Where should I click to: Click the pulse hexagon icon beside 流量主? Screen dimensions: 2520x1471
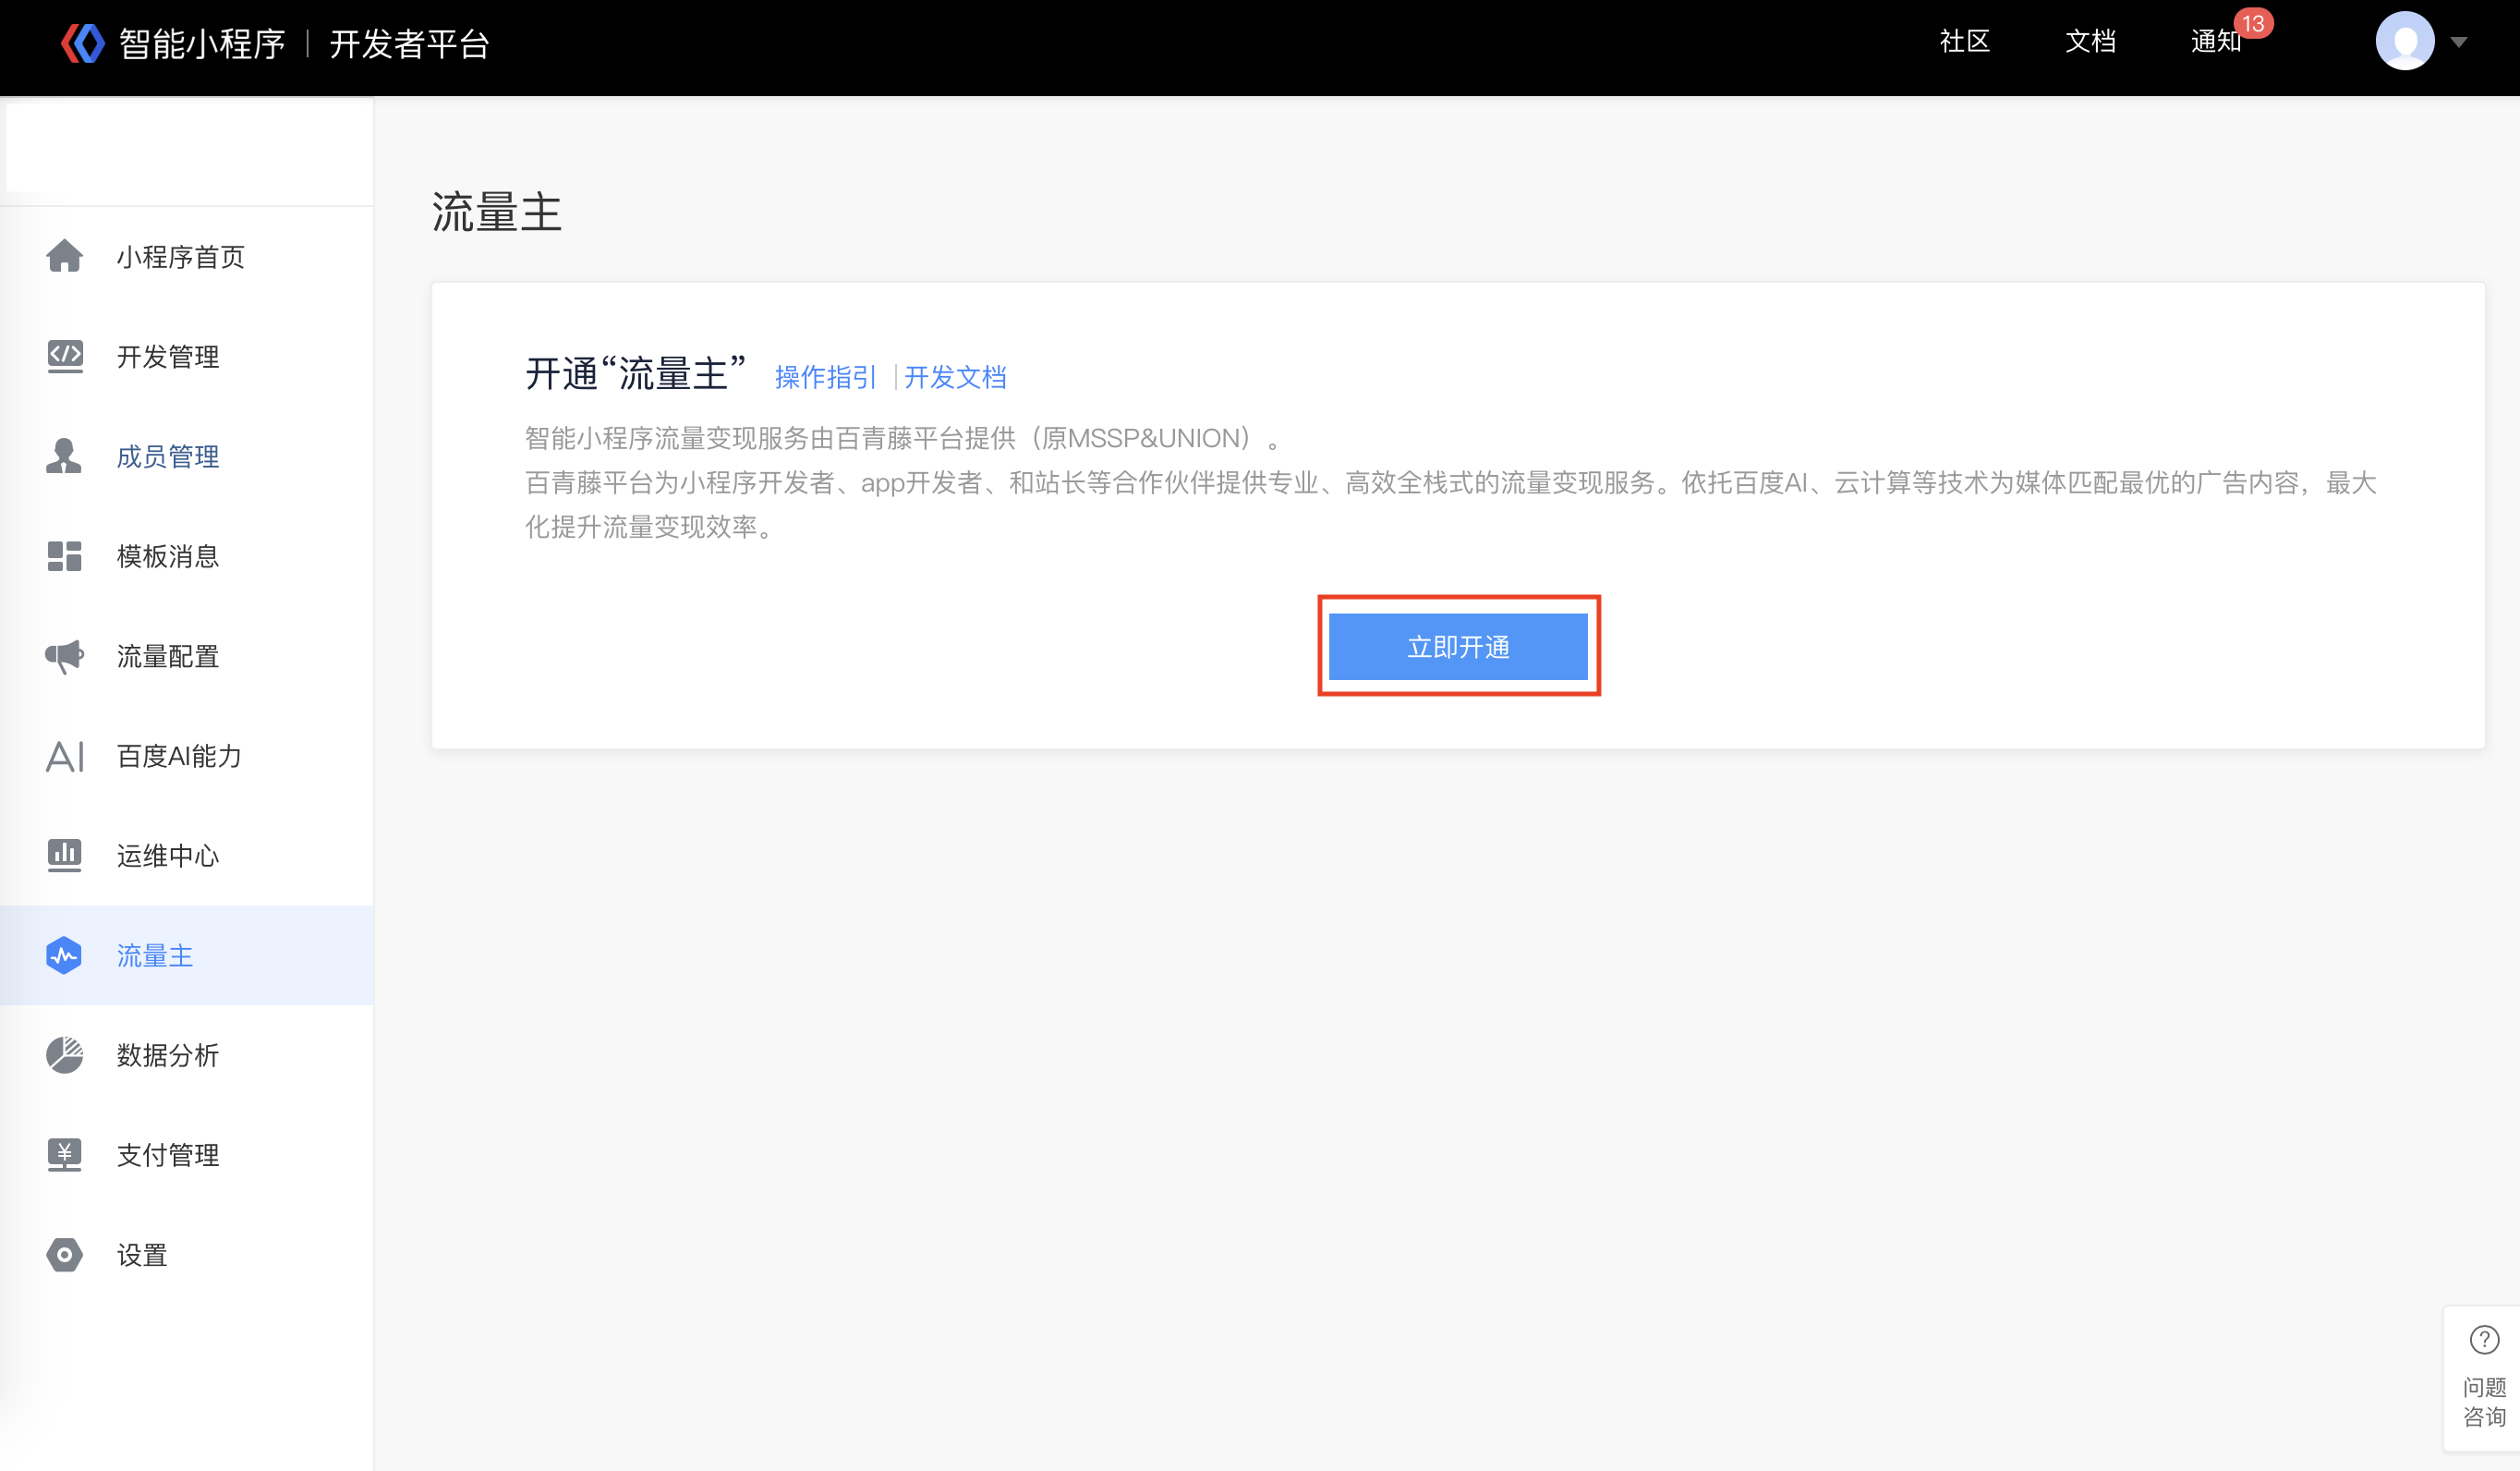(64, 955)
